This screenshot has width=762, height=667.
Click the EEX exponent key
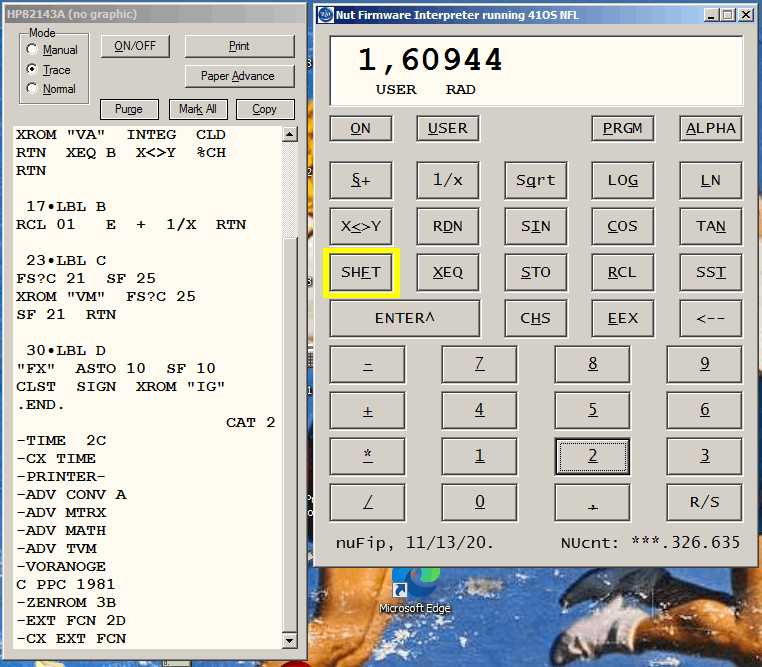[623, 318]
